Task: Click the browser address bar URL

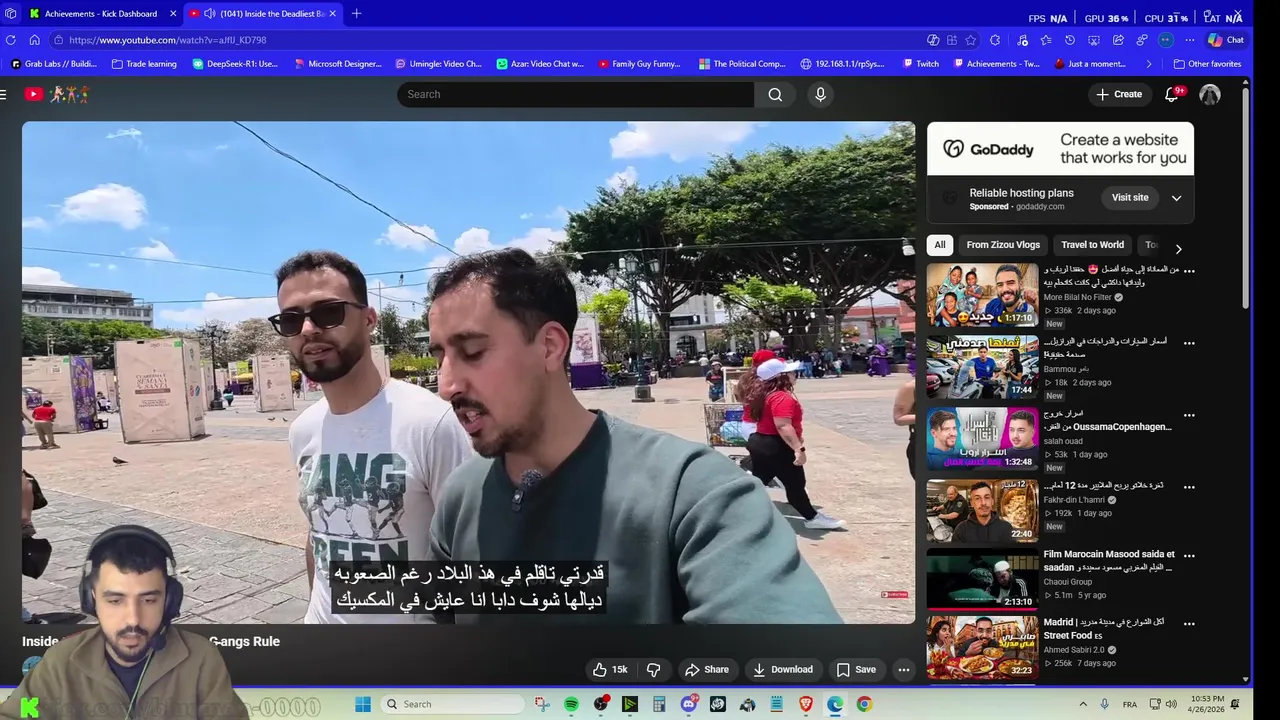Action: click(x=168, y=40)
